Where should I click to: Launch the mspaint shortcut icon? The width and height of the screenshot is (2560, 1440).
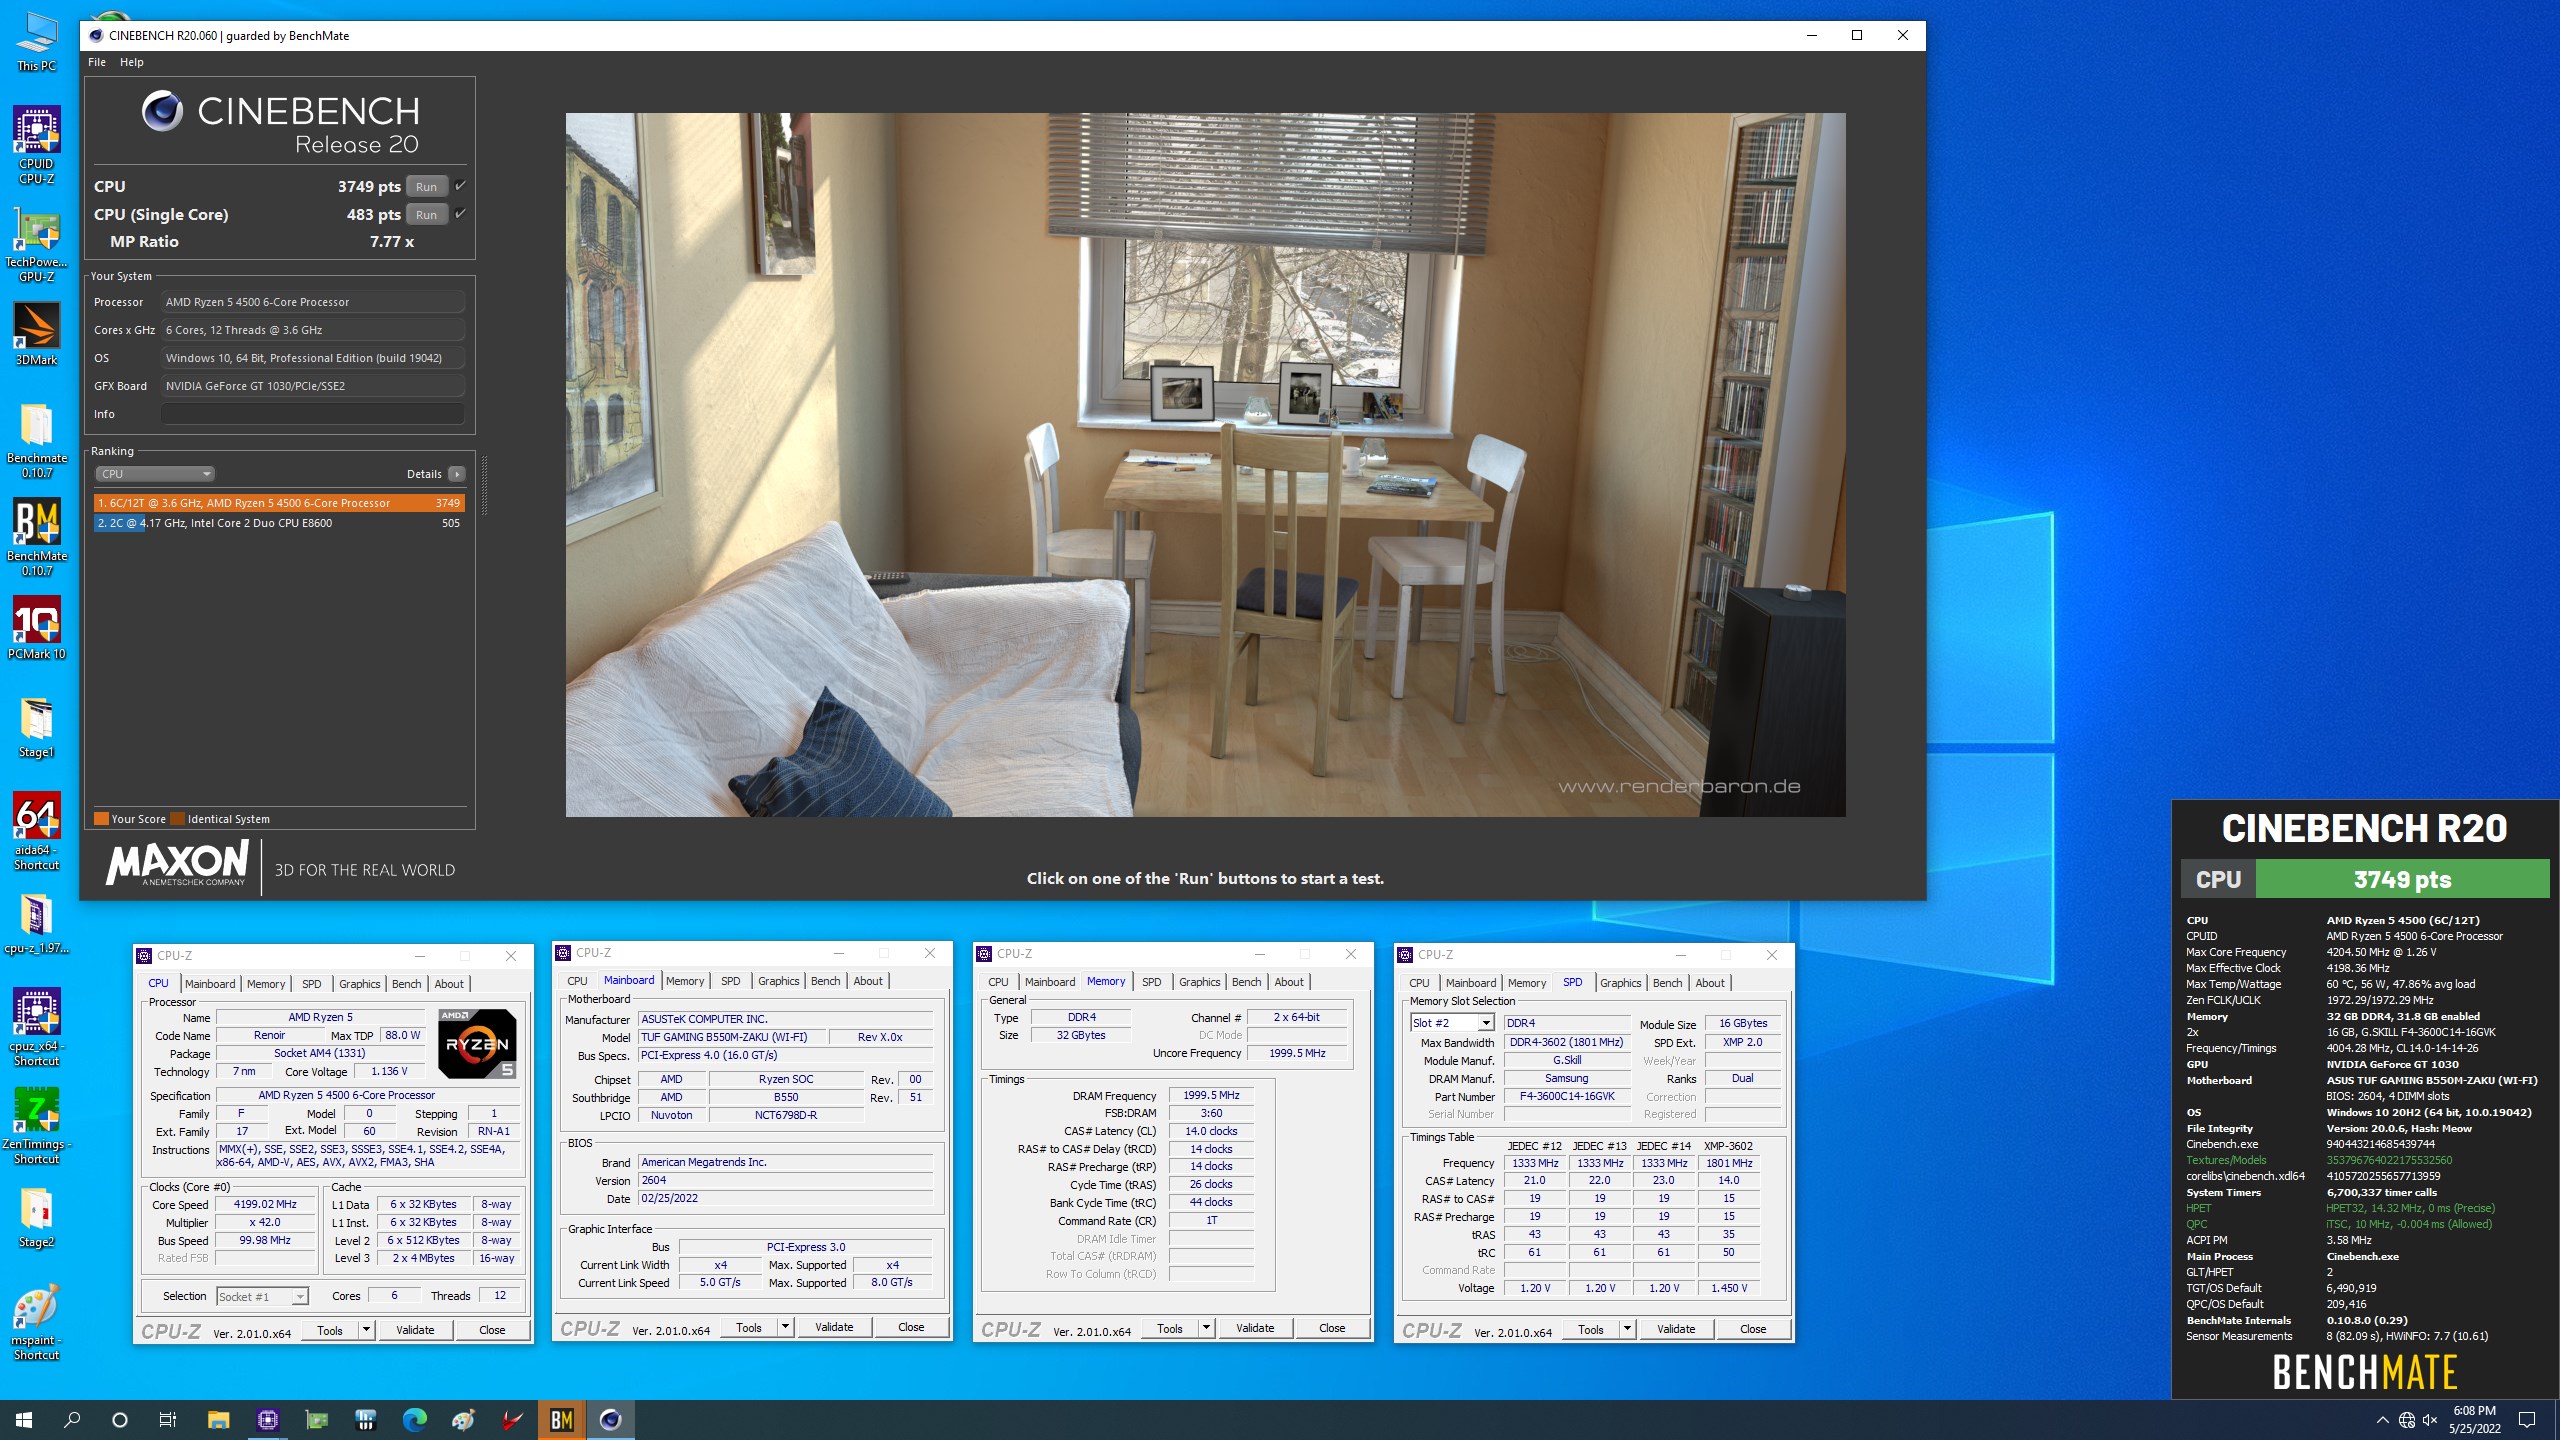pyautogui.click(x=36, y=1322)
